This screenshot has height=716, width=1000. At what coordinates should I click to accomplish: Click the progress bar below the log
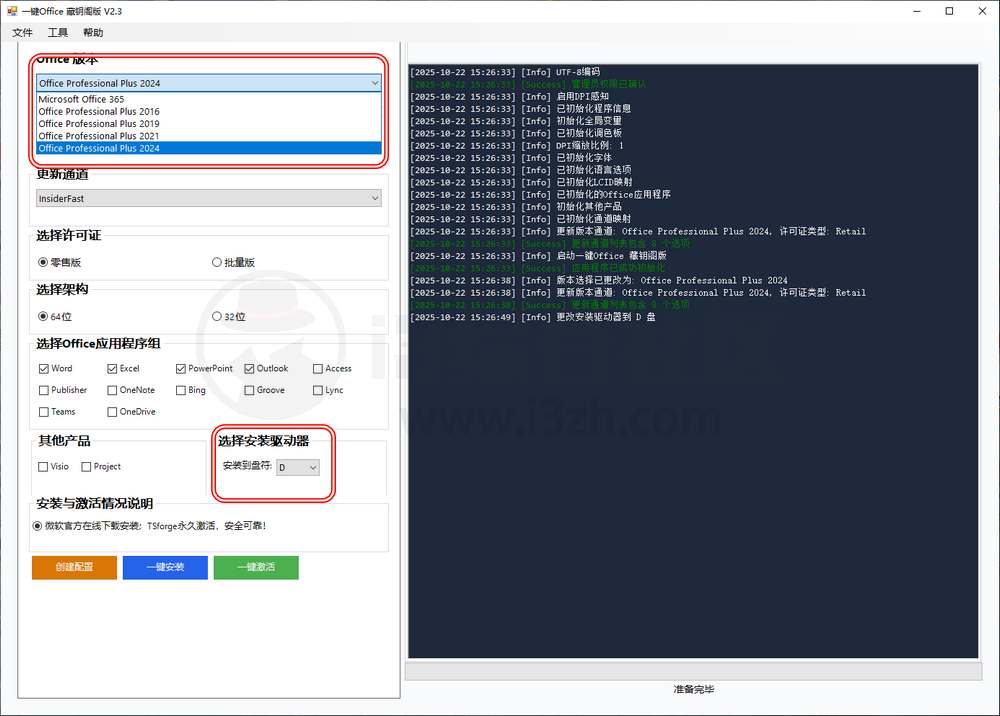coord(692,670)
